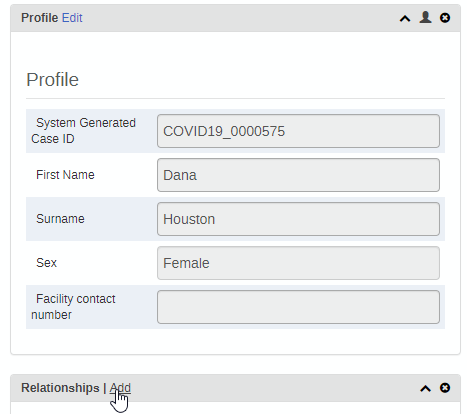Click the Sex field showing Female
The width and height of the screenshot is (467, 414).
pos(298,263)
